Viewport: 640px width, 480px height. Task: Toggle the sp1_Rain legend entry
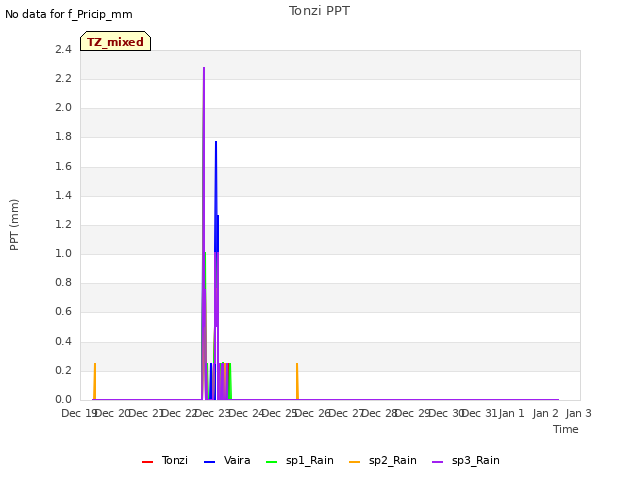[x=300, y=460]
